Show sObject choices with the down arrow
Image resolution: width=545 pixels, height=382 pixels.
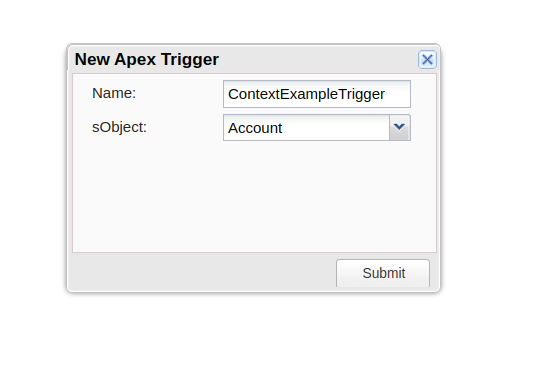[400, 128]
